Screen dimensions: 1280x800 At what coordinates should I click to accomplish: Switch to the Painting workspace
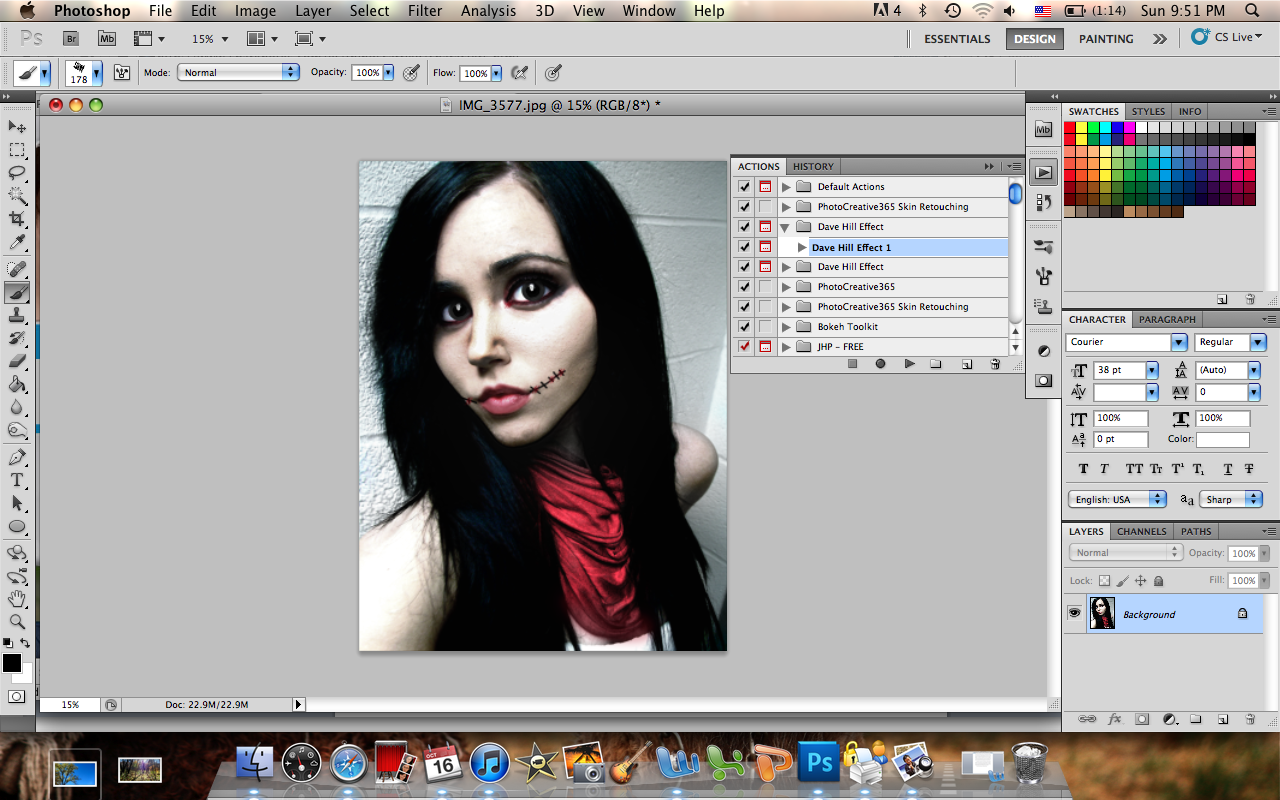tap(1106, 38)
